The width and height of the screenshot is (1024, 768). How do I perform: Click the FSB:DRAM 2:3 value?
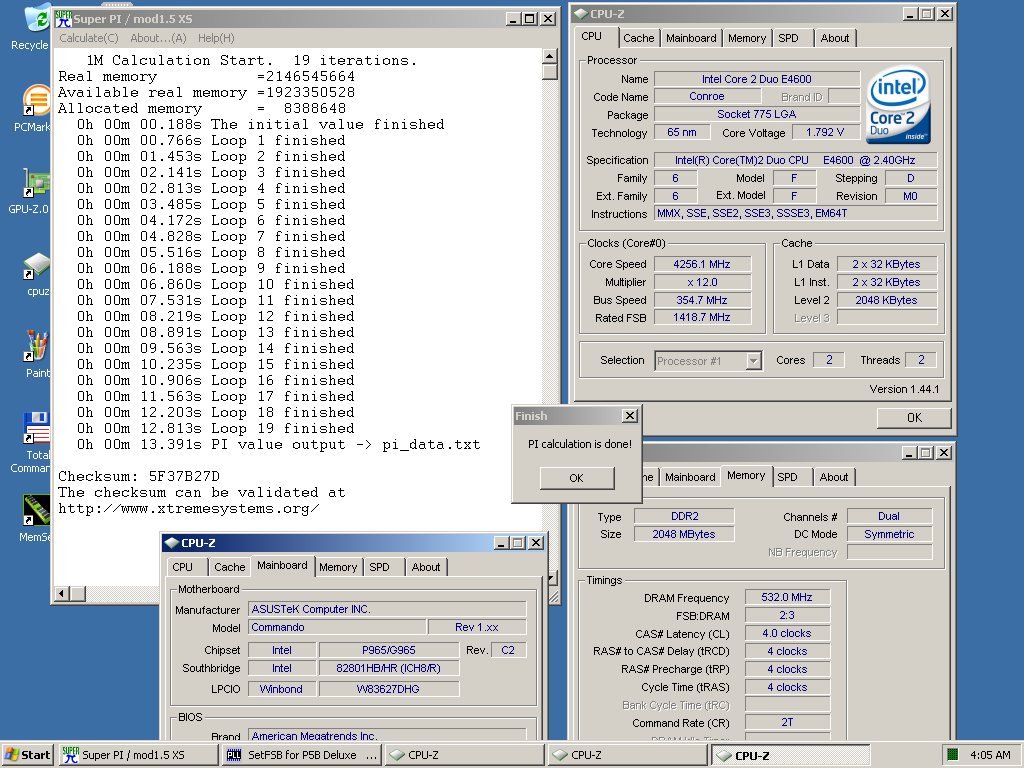[x=787, y=615]
